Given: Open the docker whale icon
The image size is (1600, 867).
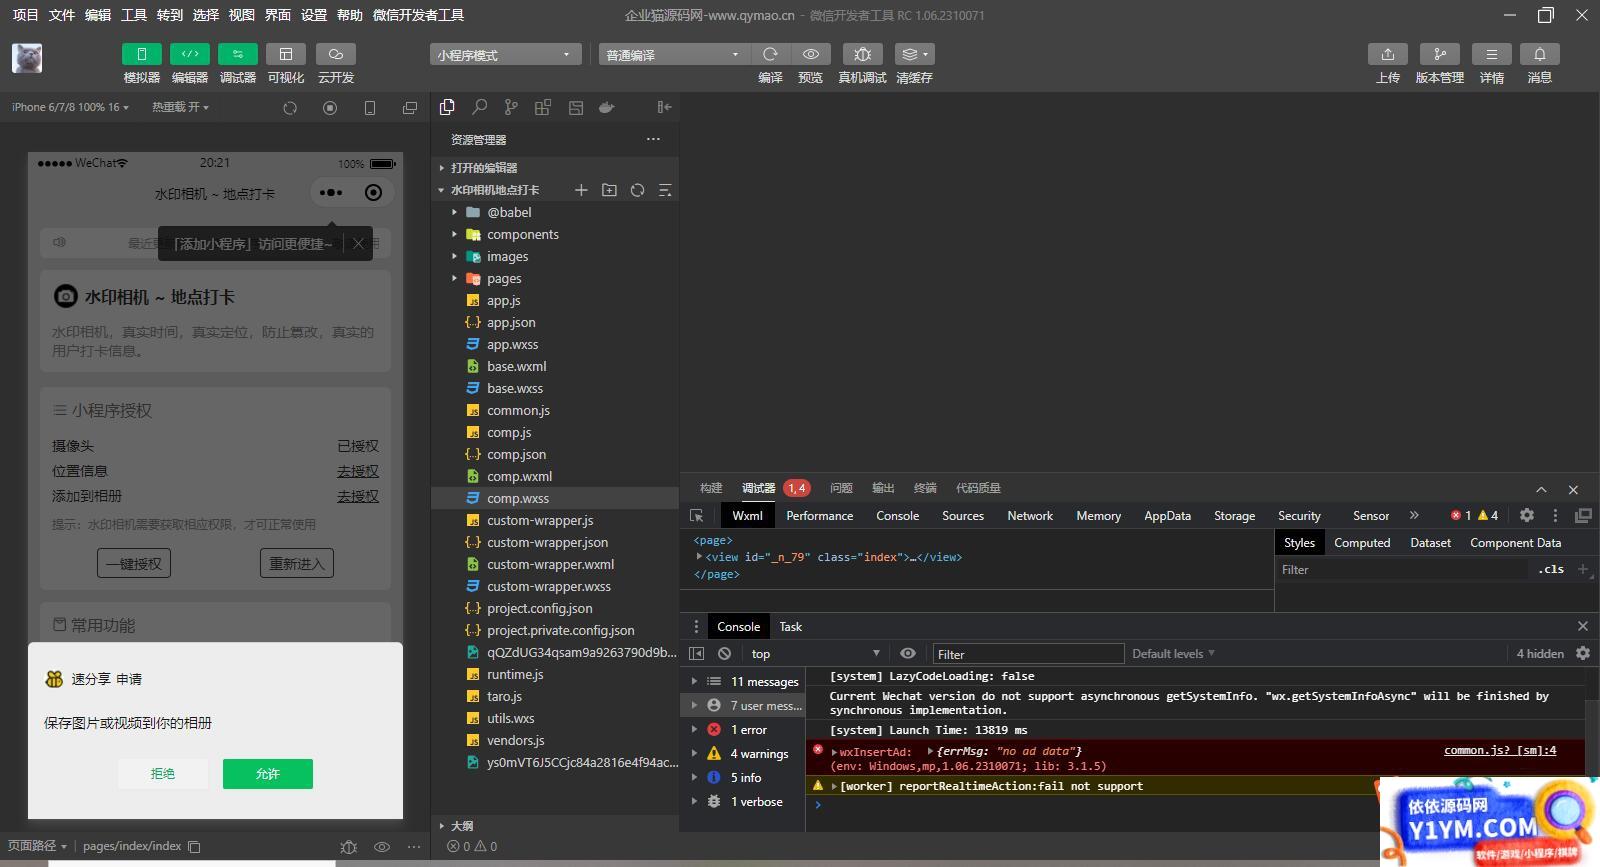Looking at the screenshot, I should pos(607,107).
